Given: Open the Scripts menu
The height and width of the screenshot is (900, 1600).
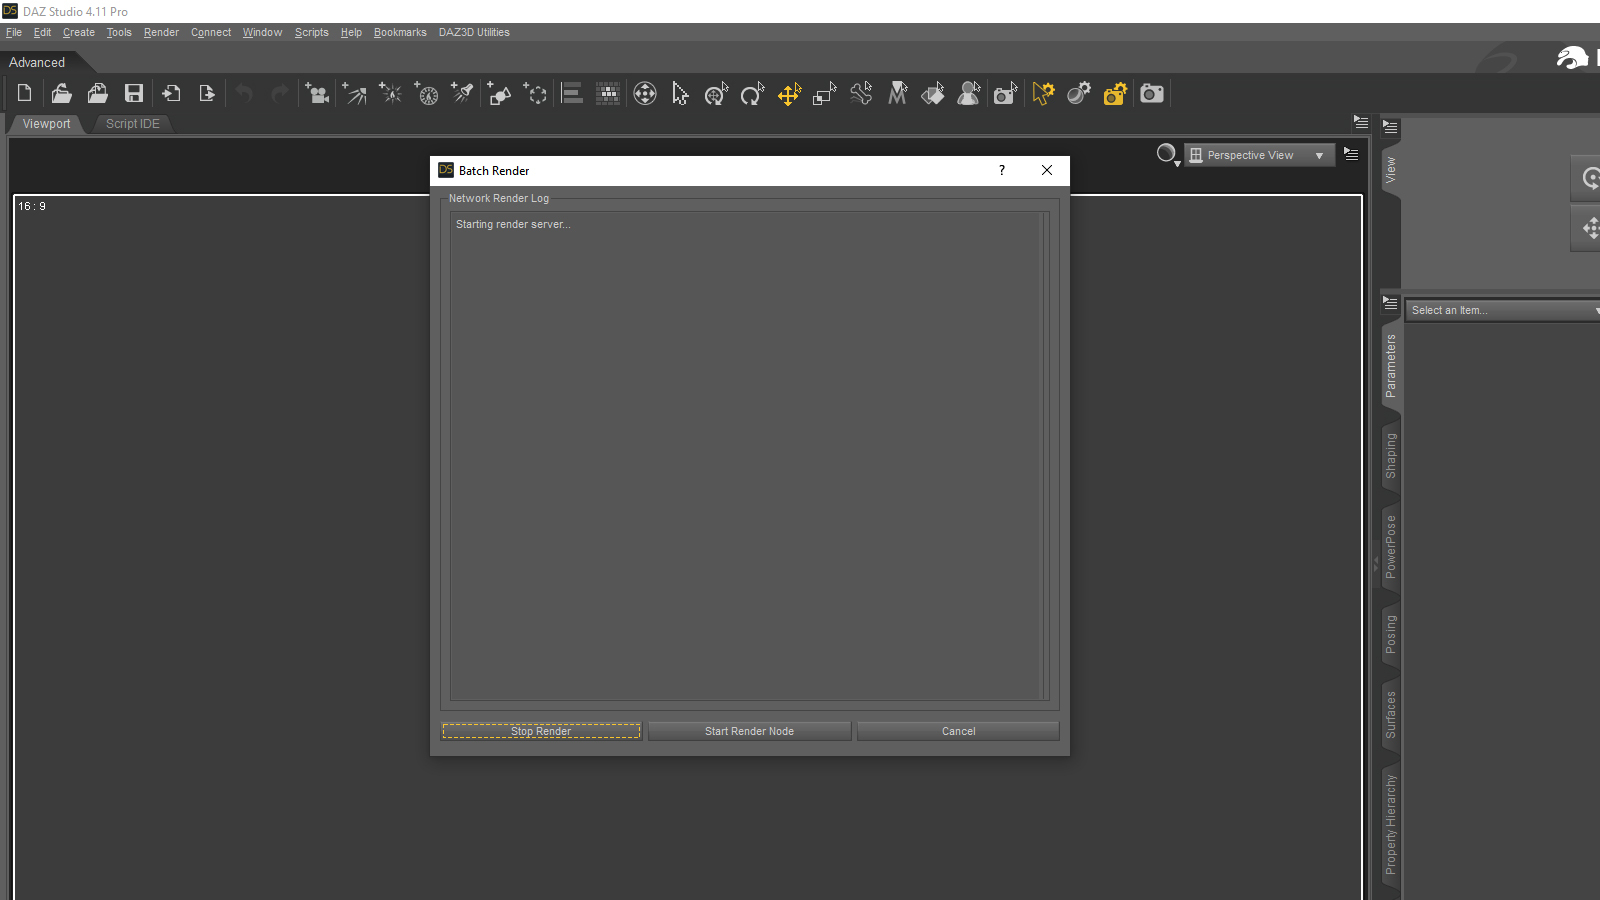Looking at the screenshot, I should [311, 32].
